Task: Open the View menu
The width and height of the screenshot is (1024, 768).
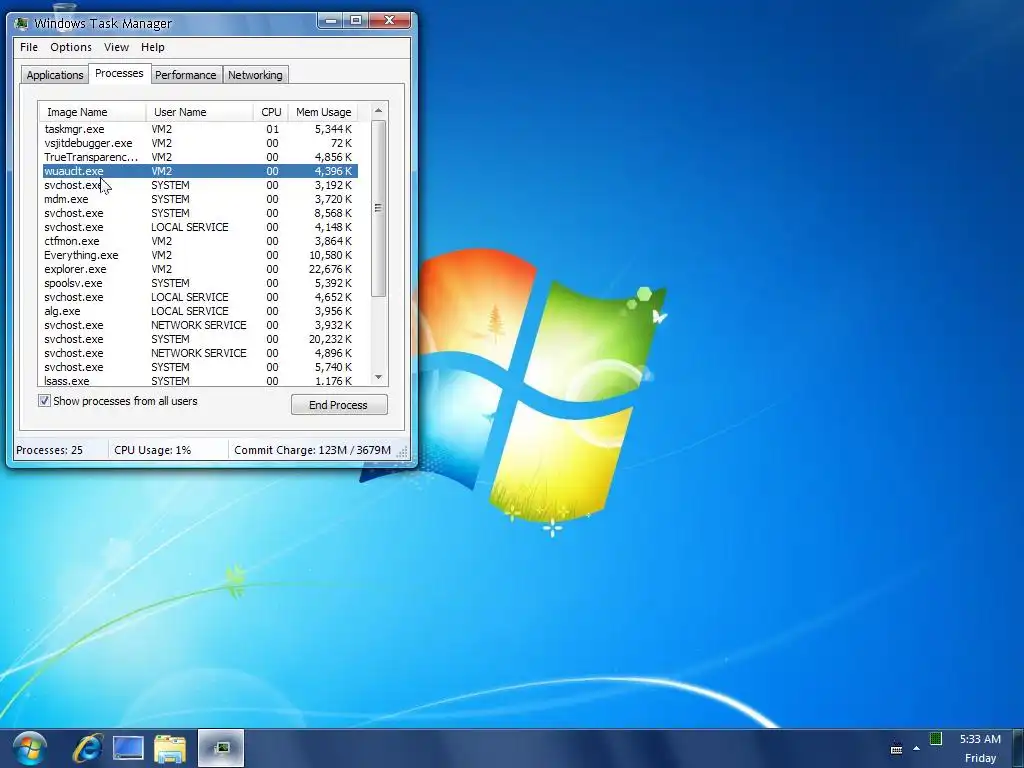Action: (x=116, y=47)
